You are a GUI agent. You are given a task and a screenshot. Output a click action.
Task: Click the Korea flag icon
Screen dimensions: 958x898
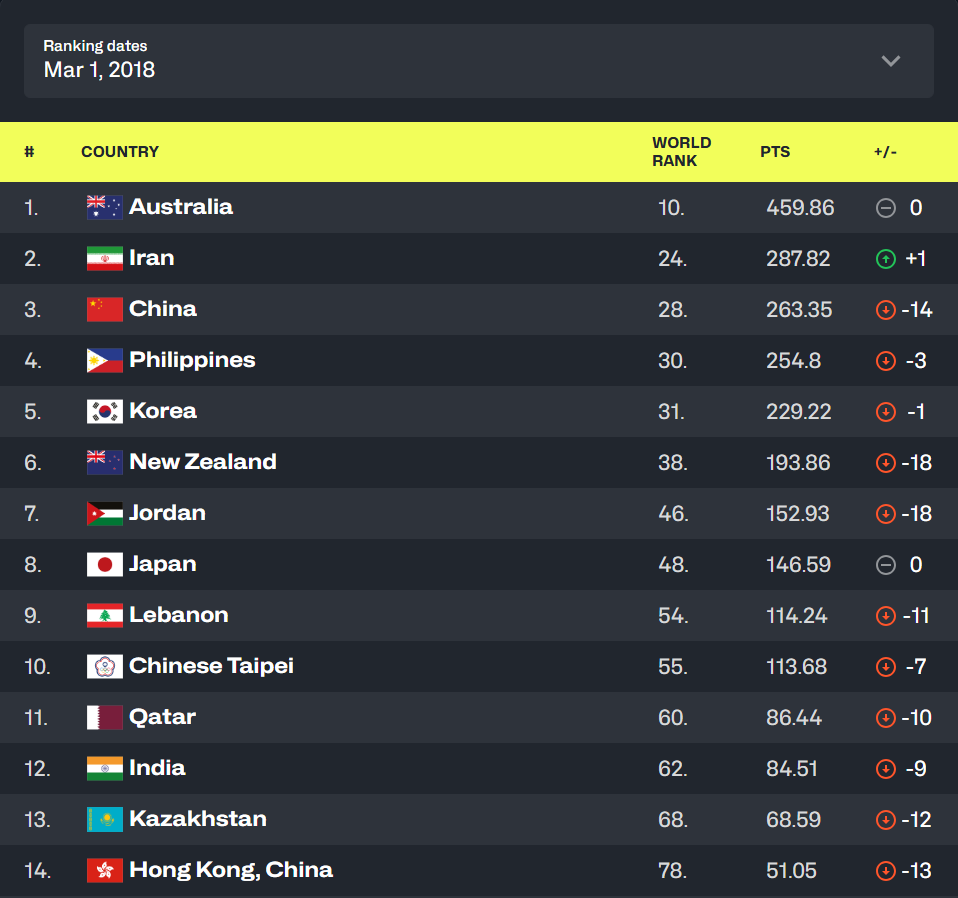[x=105, y=411]
